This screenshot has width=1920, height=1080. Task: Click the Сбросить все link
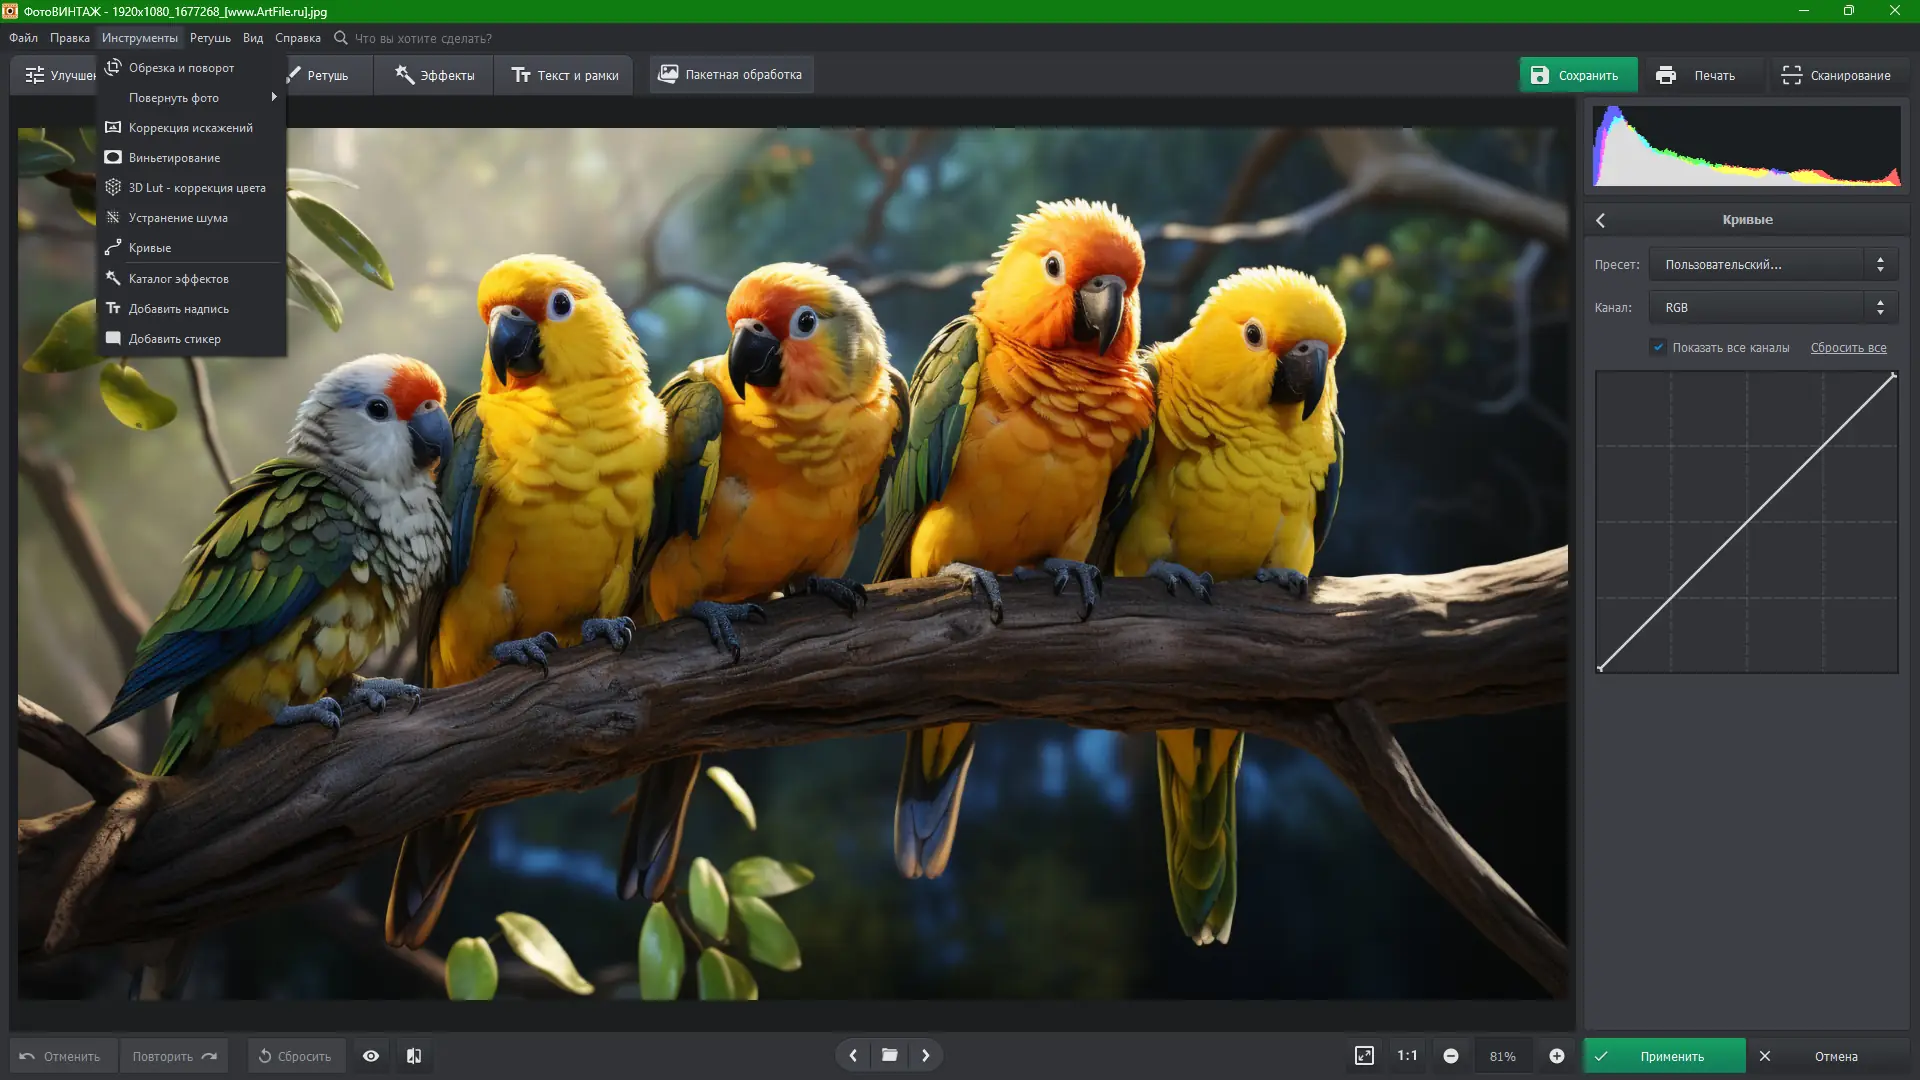[x=1848, y=348]
